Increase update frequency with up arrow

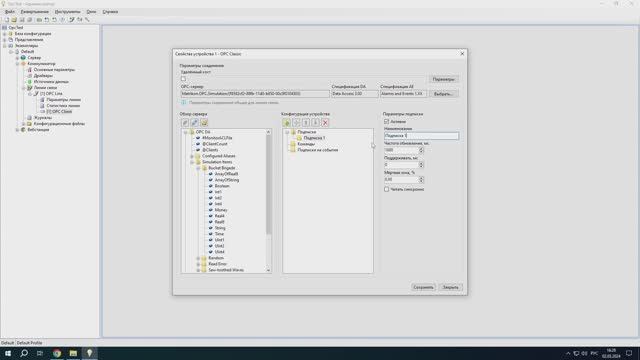coord(421,149)
